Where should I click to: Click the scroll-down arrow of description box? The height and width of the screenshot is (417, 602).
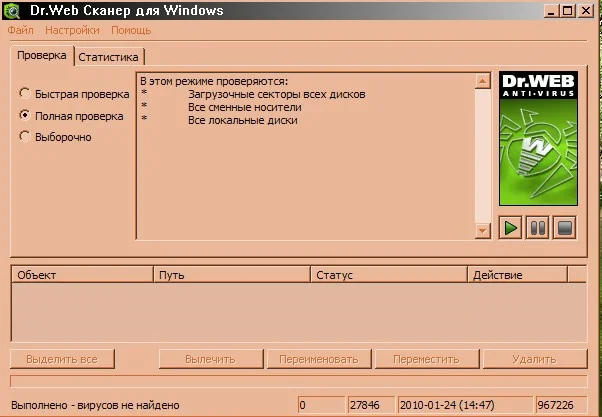coord(483,230)
